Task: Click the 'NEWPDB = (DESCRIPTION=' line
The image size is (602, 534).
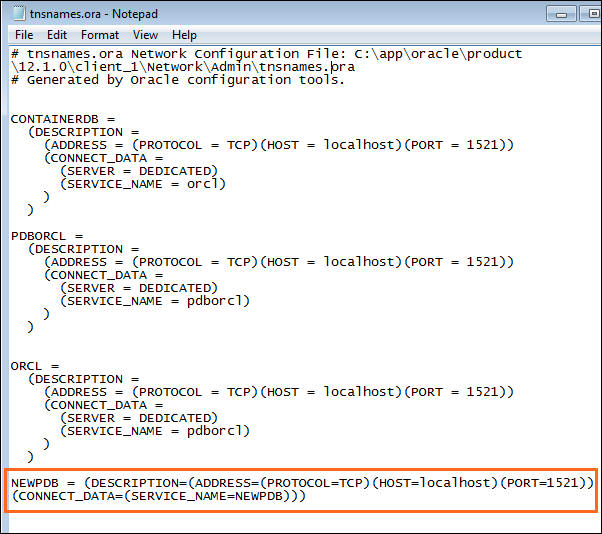Action: (302, 483)
